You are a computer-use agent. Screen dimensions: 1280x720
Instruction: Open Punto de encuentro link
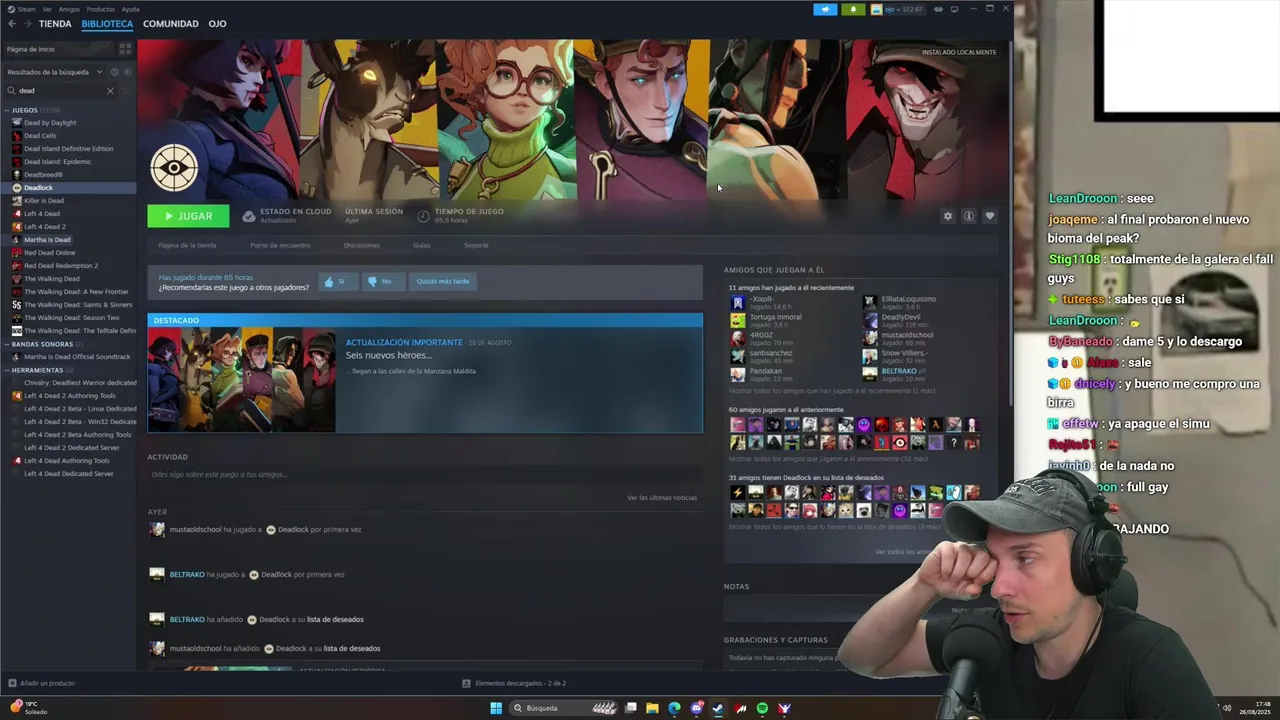280,245
